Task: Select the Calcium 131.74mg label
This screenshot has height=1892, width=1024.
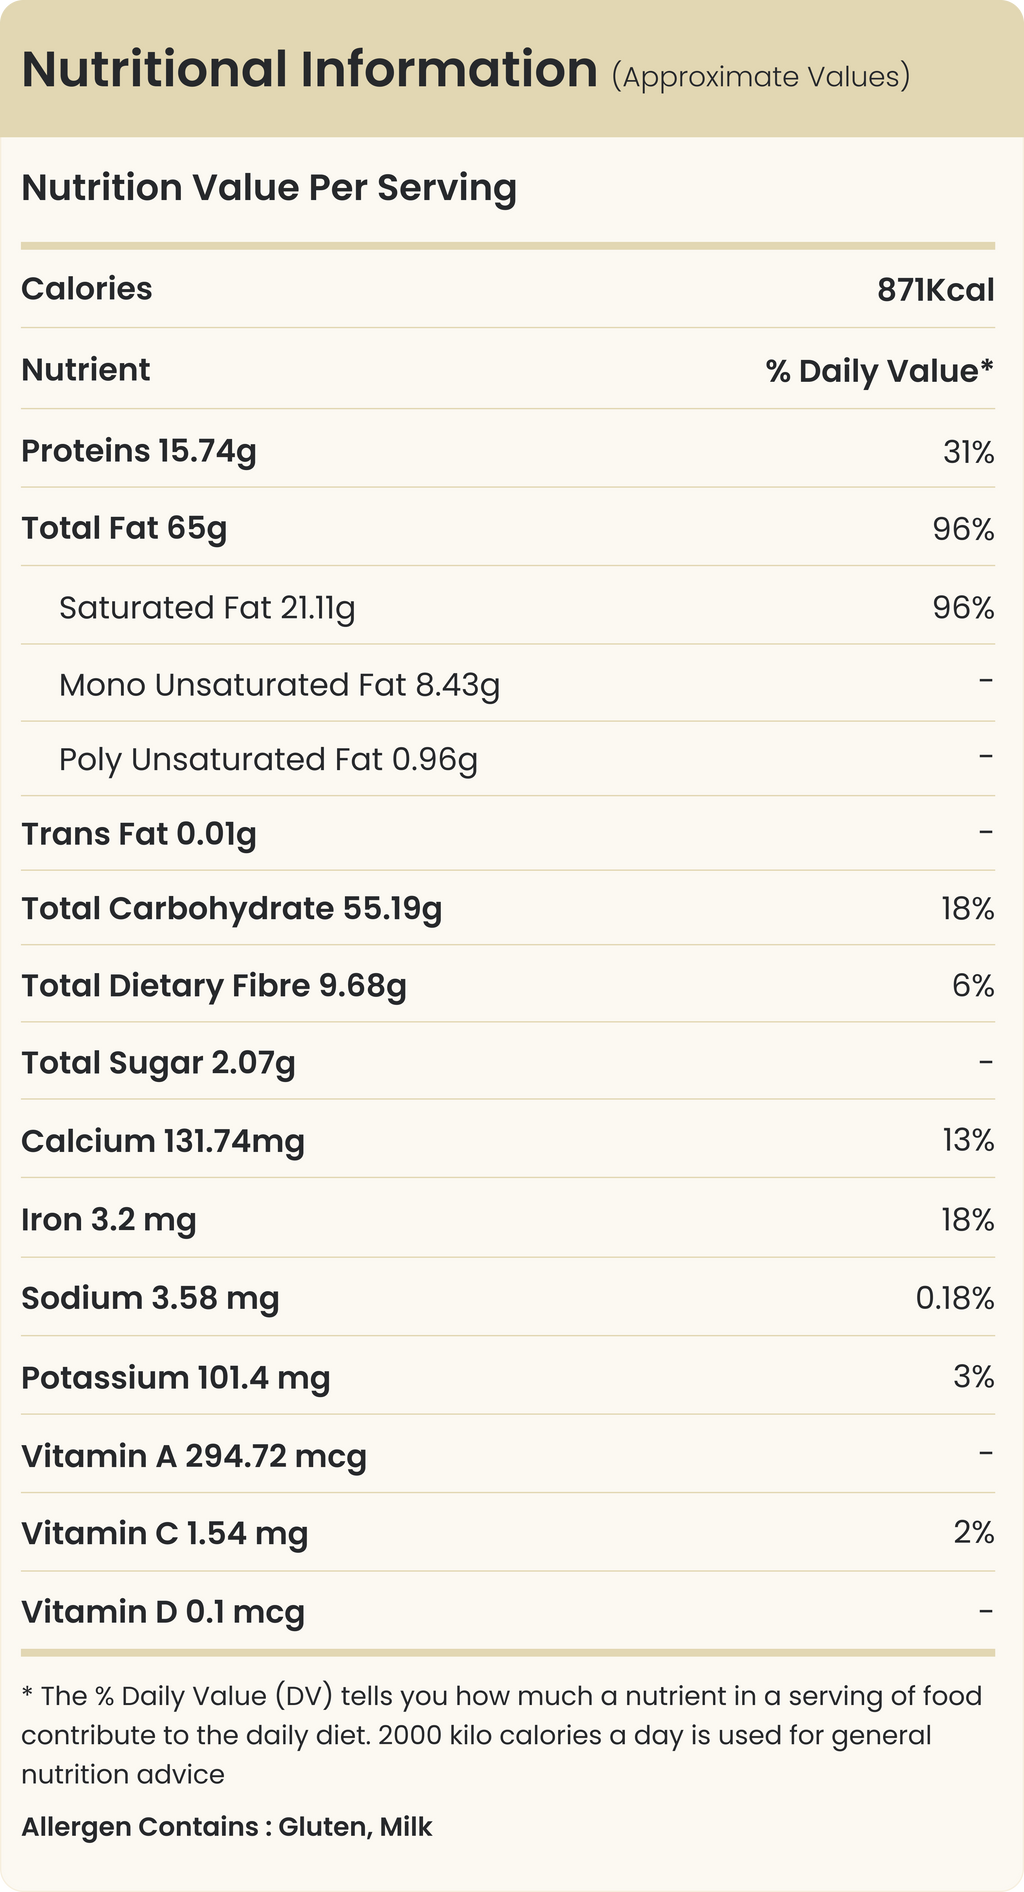Action: 163,1141
